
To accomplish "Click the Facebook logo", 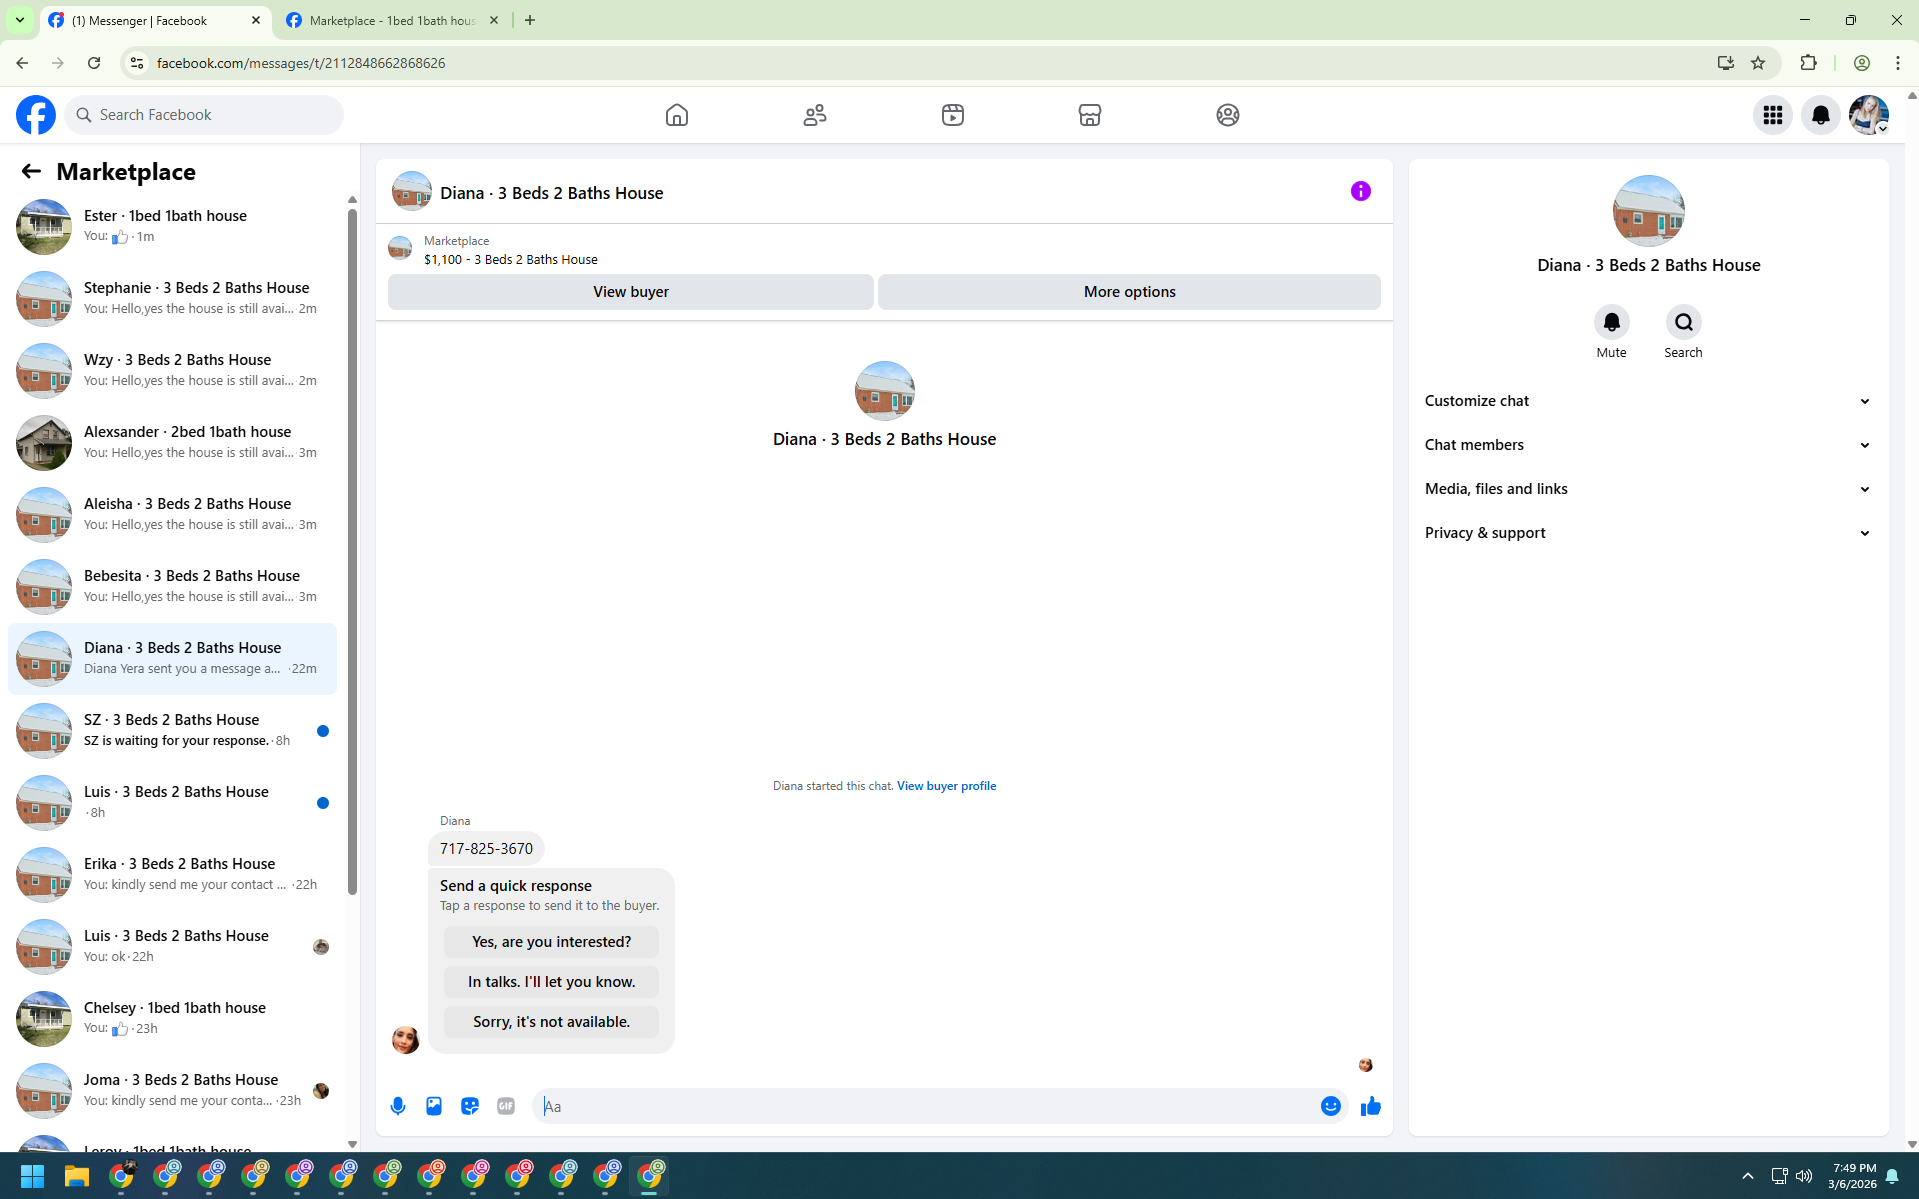I will click(36, 115).
